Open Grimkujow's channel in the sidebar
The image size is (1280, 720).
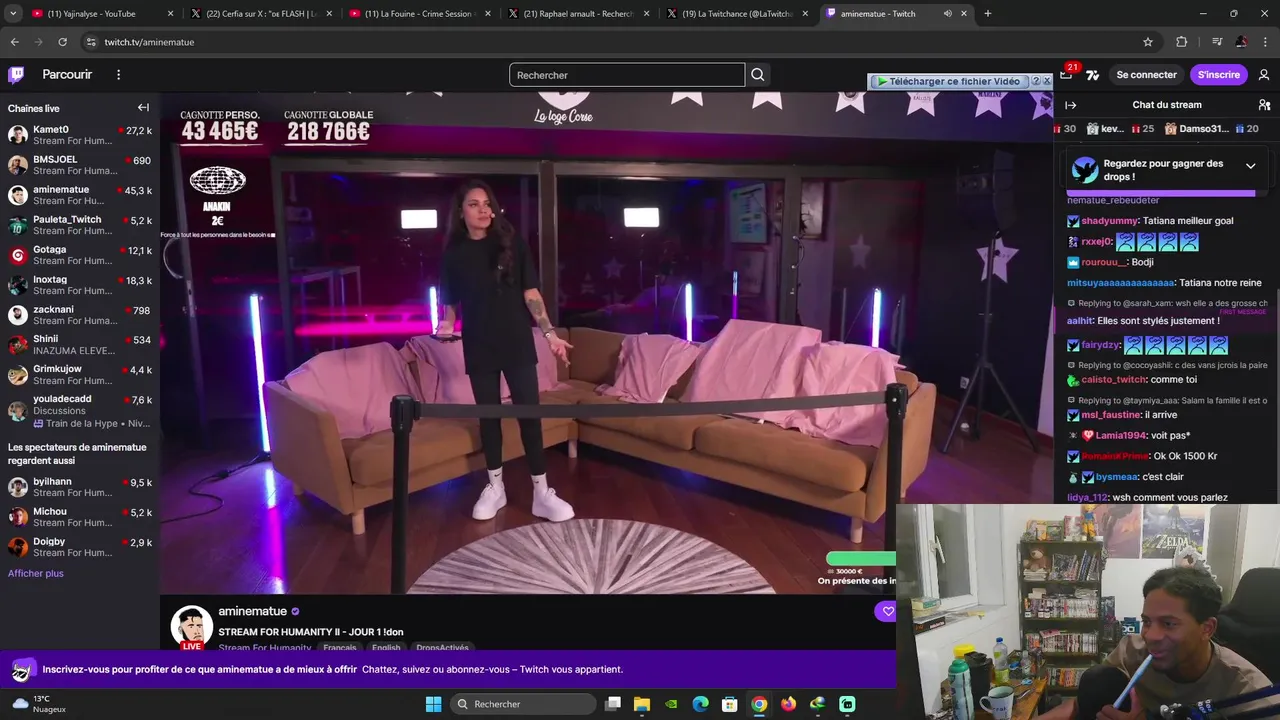[80, 375]
